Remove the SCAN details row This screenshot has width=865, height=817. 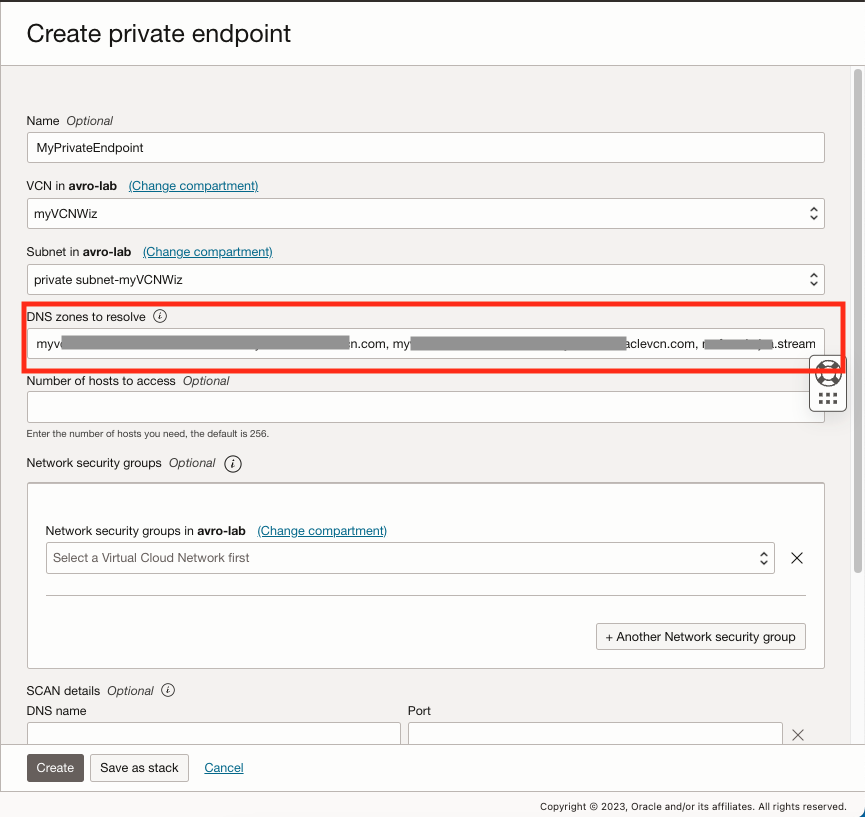pyautogui.click(x=797, y=735)
